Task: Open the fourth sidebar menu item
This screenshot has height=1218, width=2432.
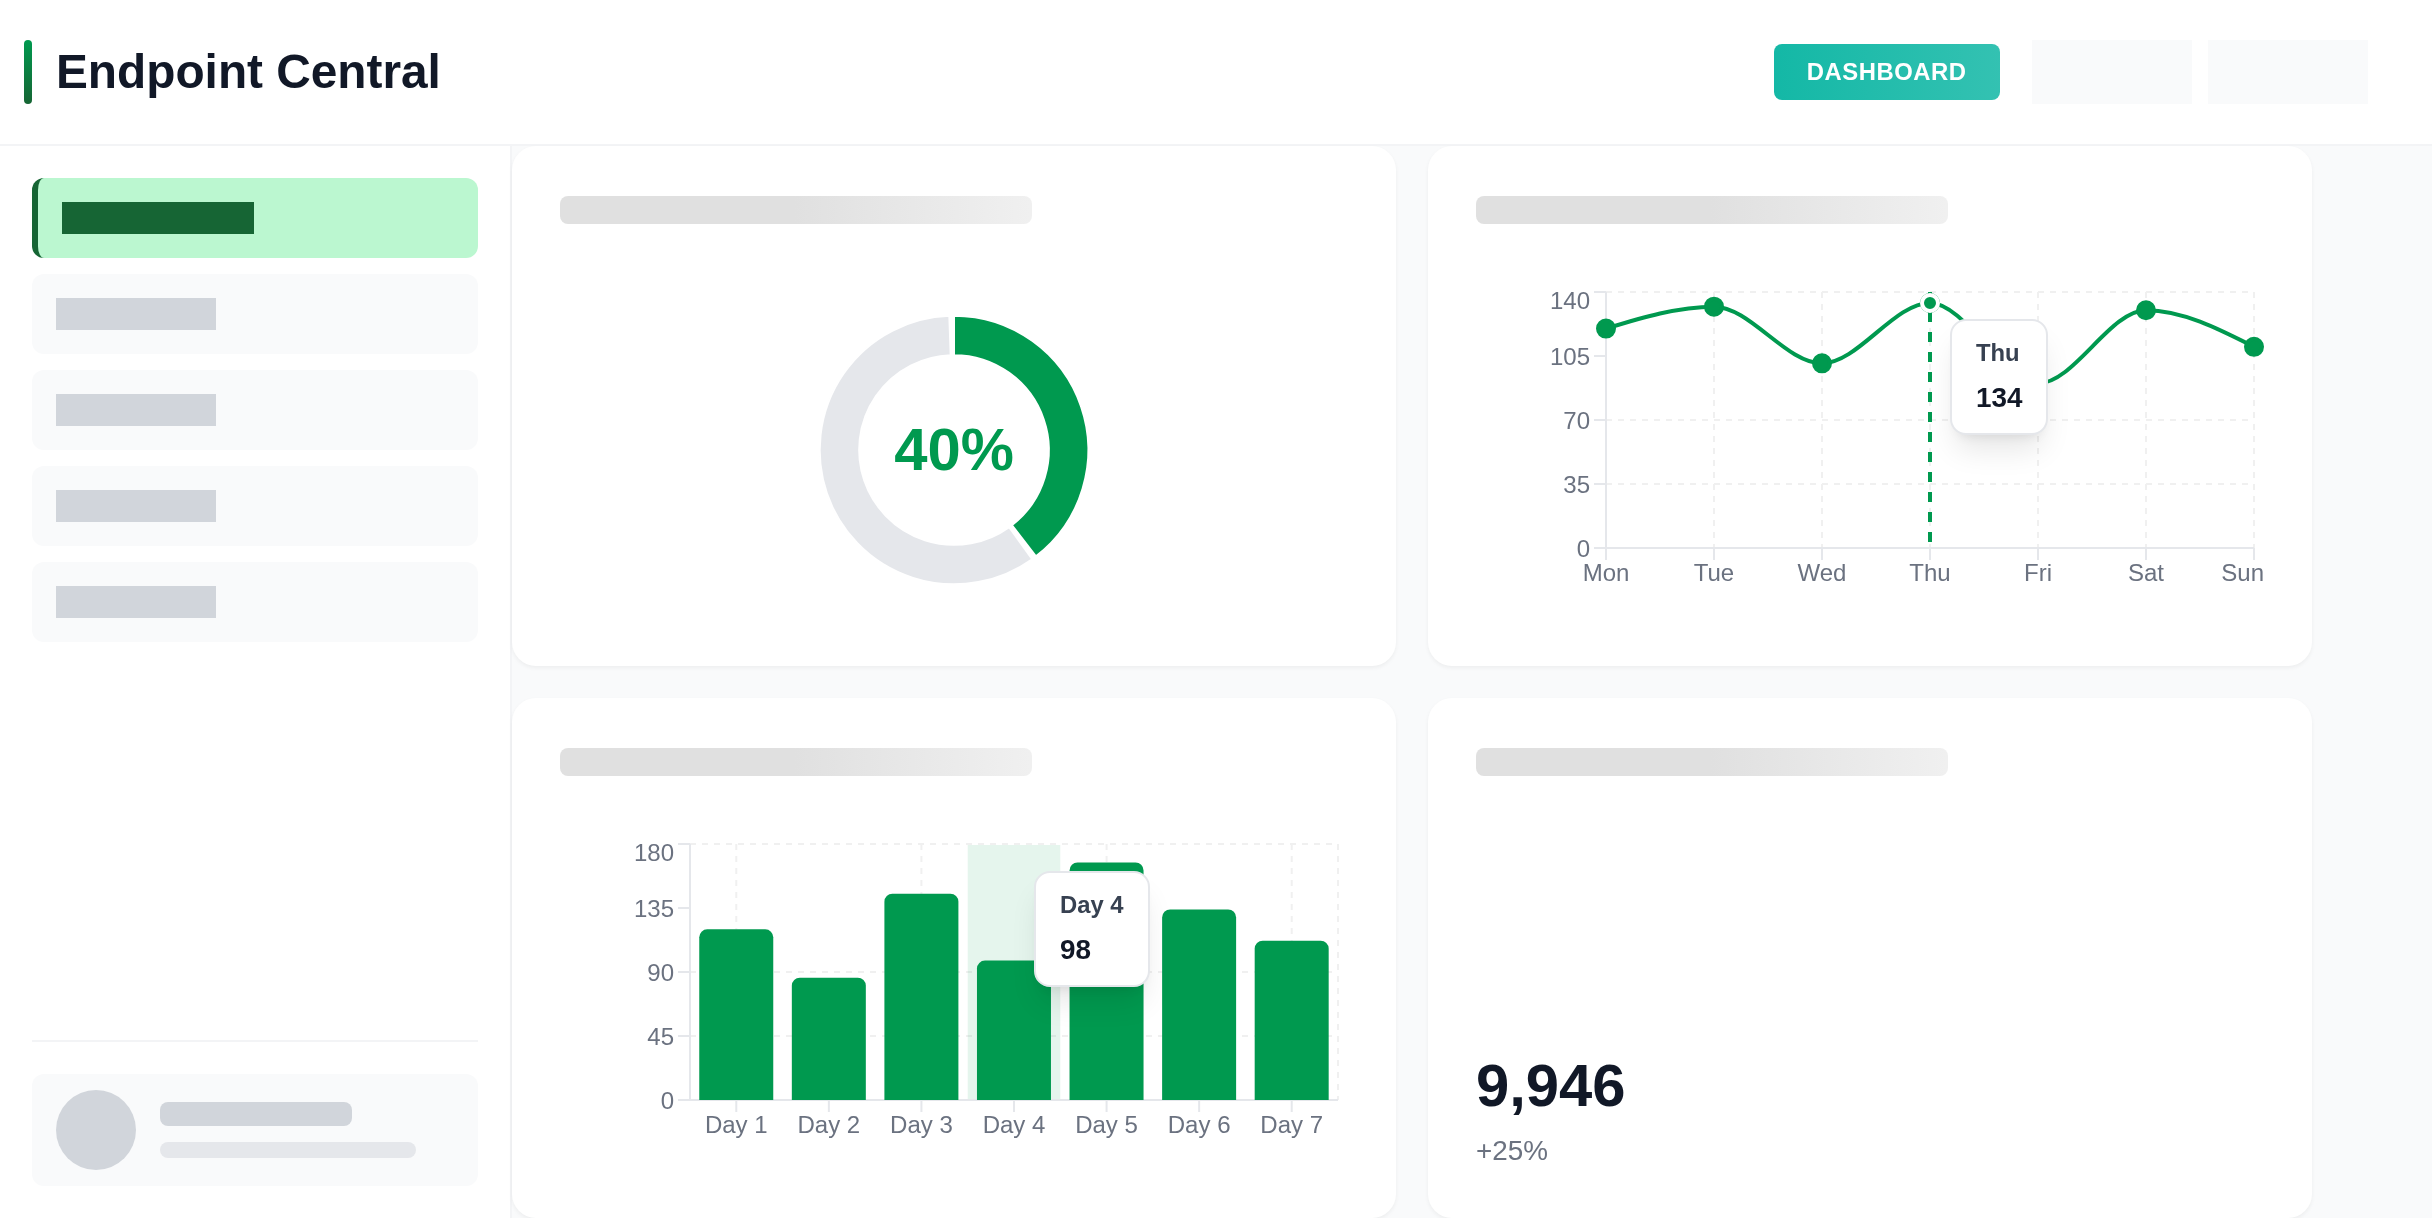Action: point(256,506)
